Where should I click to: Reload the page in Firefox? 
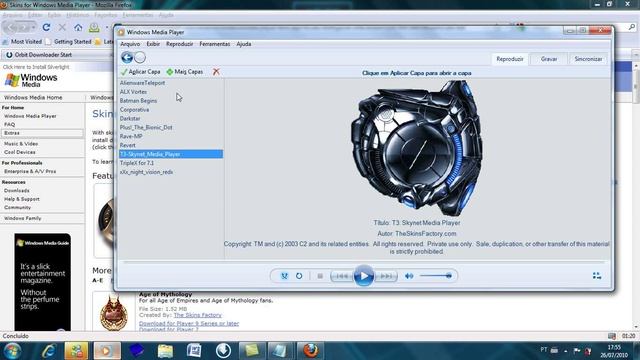46,27
